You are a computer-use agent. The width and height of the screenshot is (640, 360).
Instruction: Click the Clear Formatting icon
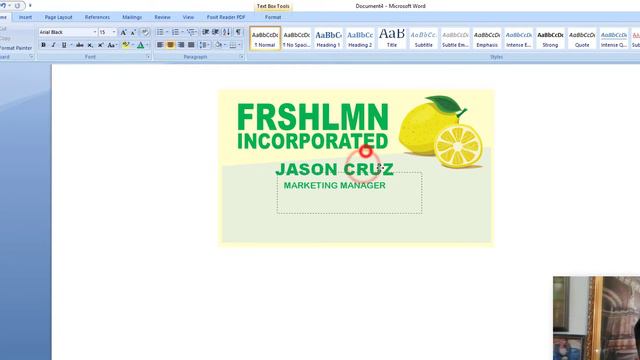[x=144, y=32]
